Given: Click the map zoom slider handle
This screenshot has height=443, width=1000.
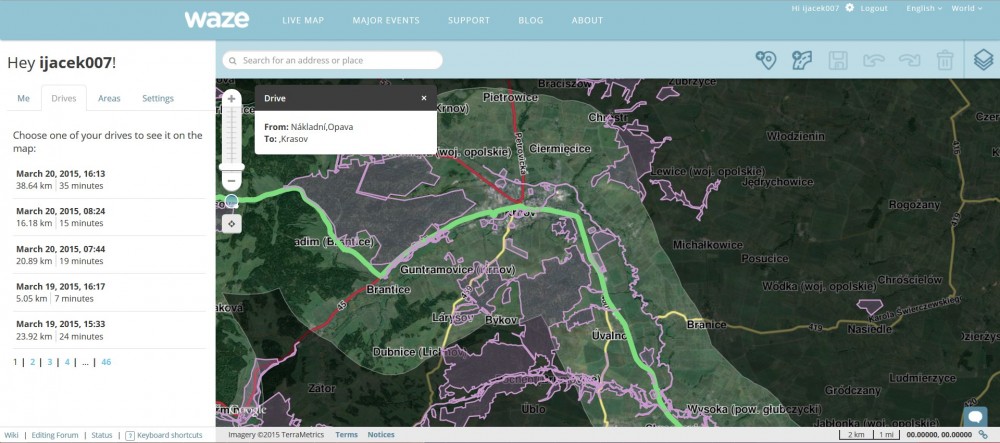Looking at the screenshot, I should click(x=231, y=166).
